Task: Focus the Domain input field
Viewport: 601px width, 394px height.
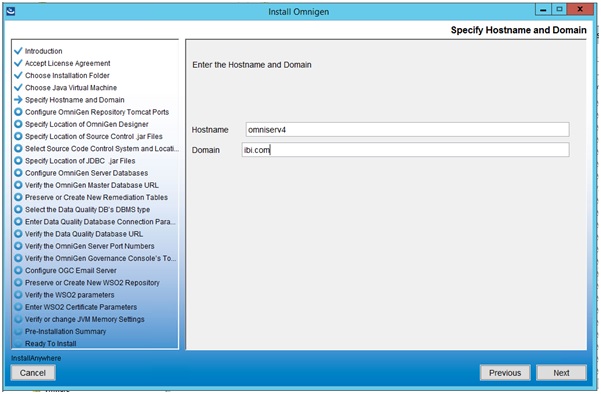Action: 405,150
